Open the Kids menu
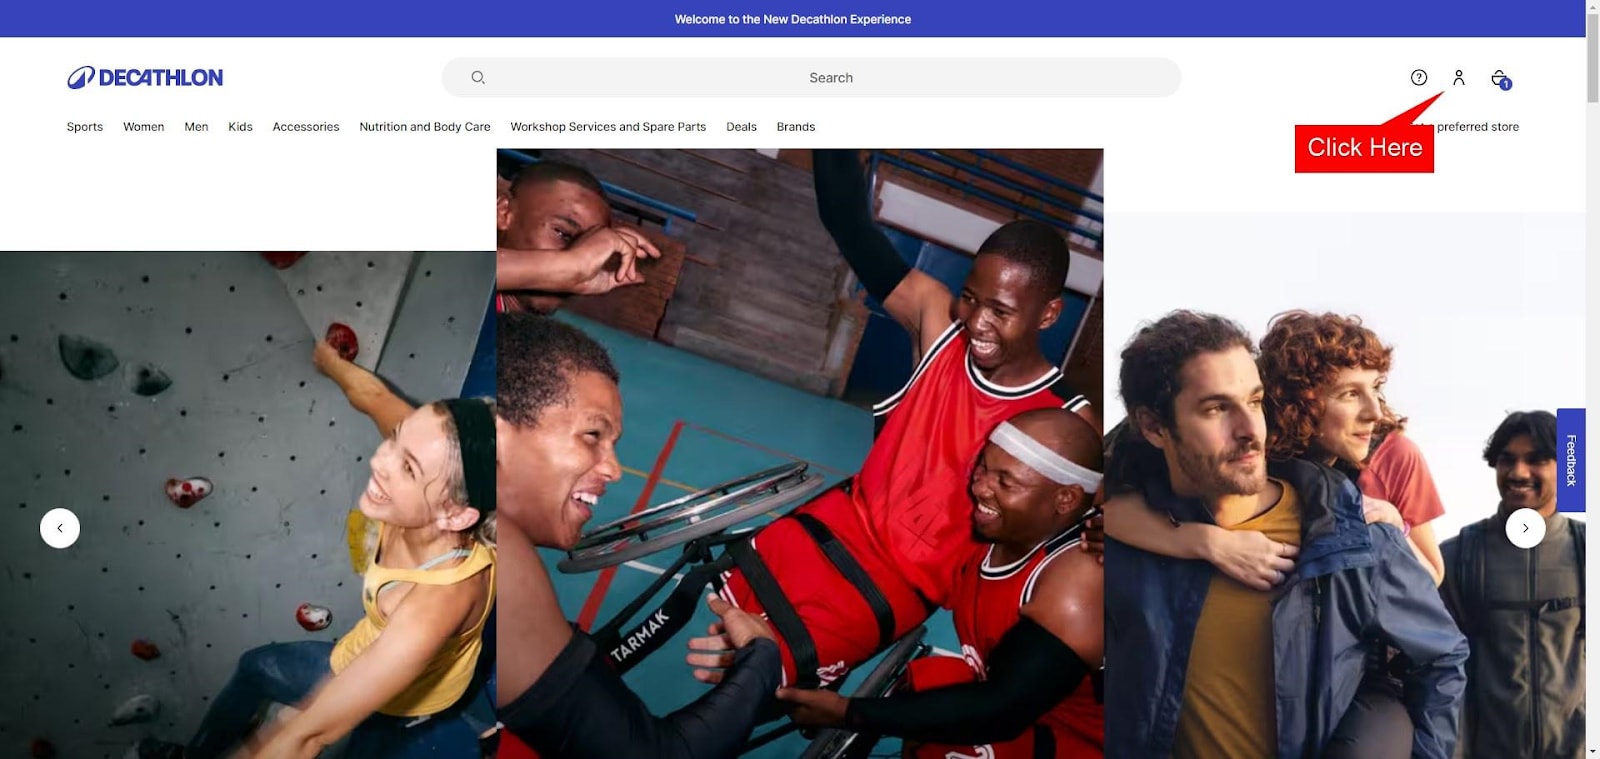The image size is (1600, 759). 240,127
